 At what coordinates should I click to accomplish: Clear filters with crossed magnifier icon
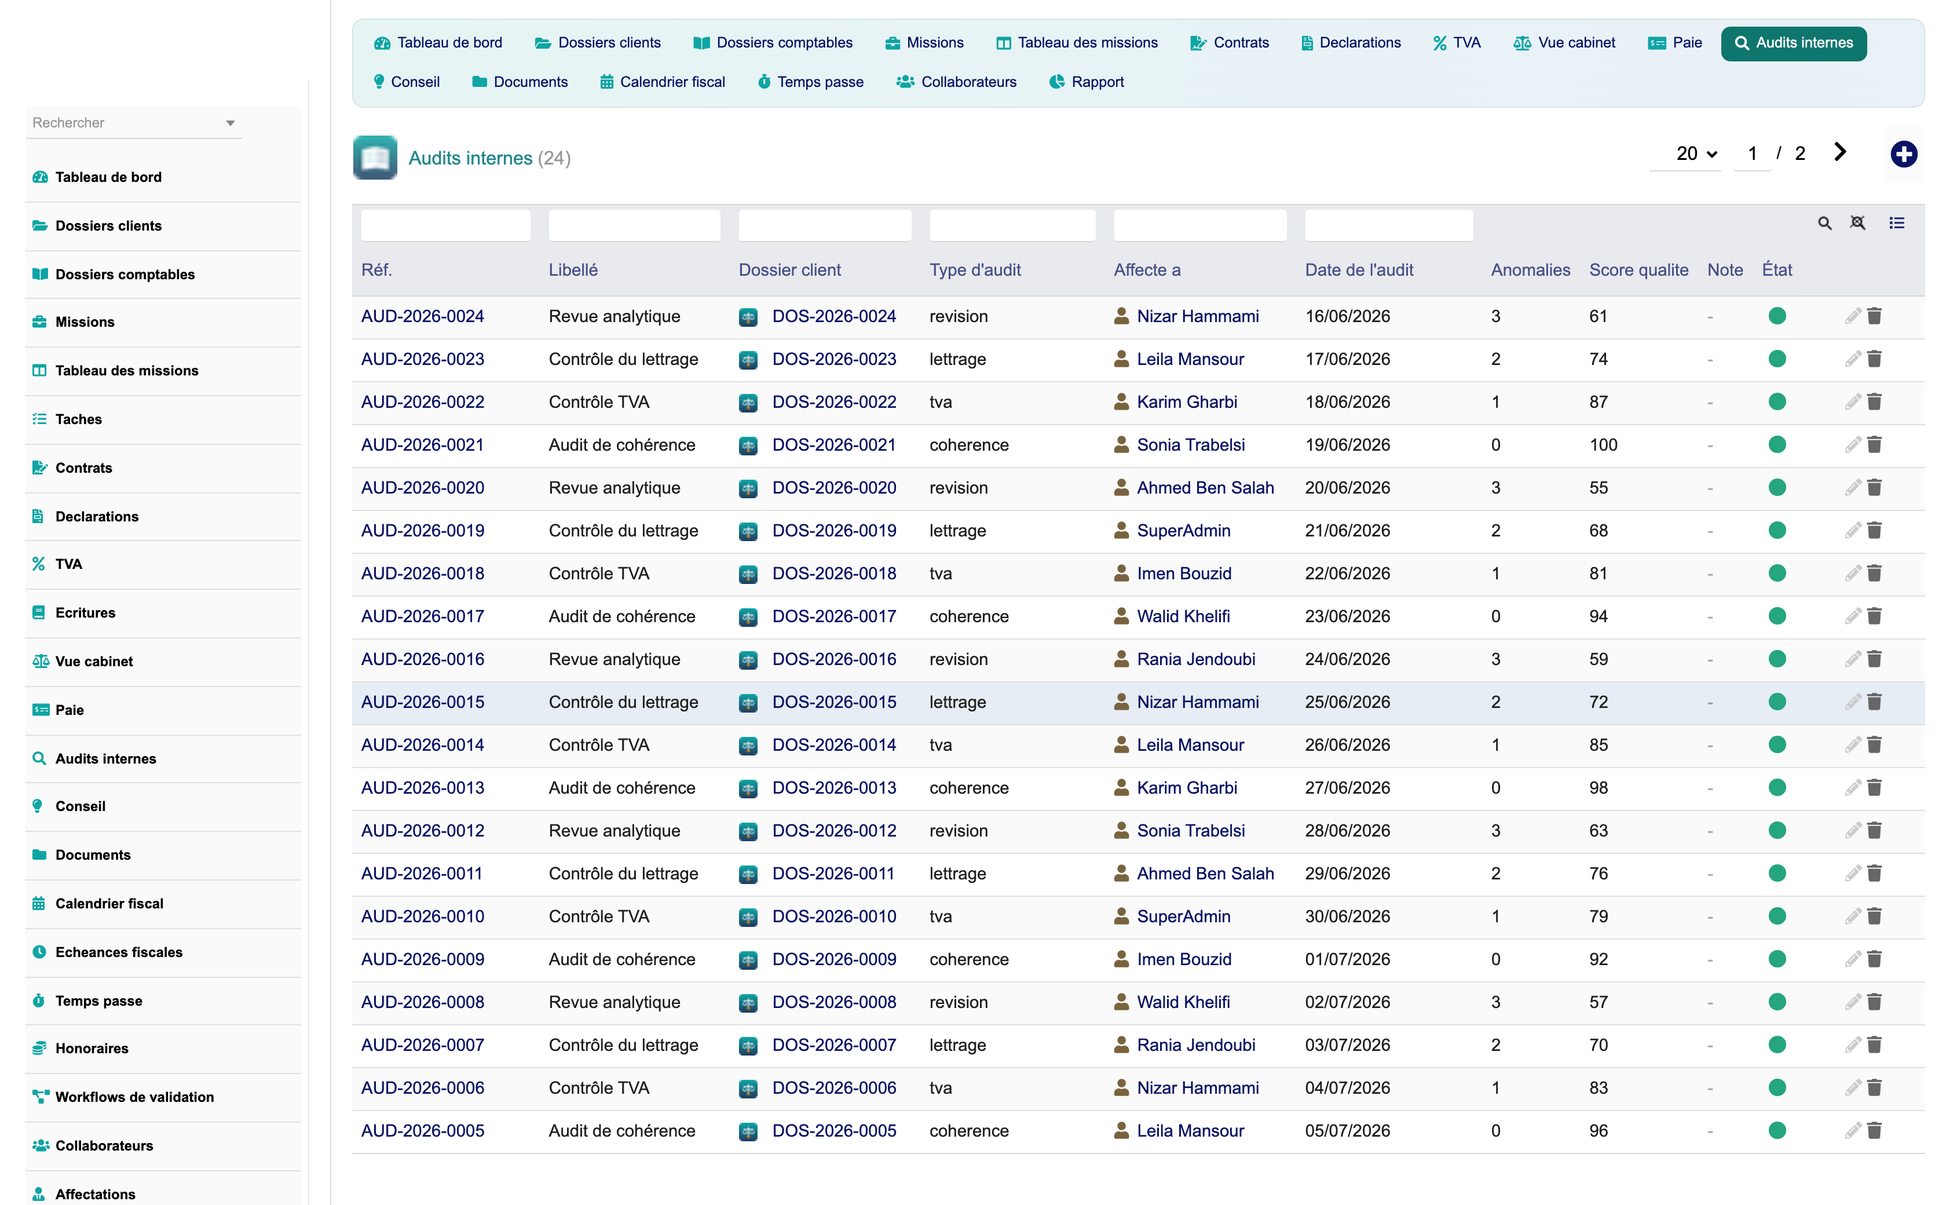coord(1857,223)
